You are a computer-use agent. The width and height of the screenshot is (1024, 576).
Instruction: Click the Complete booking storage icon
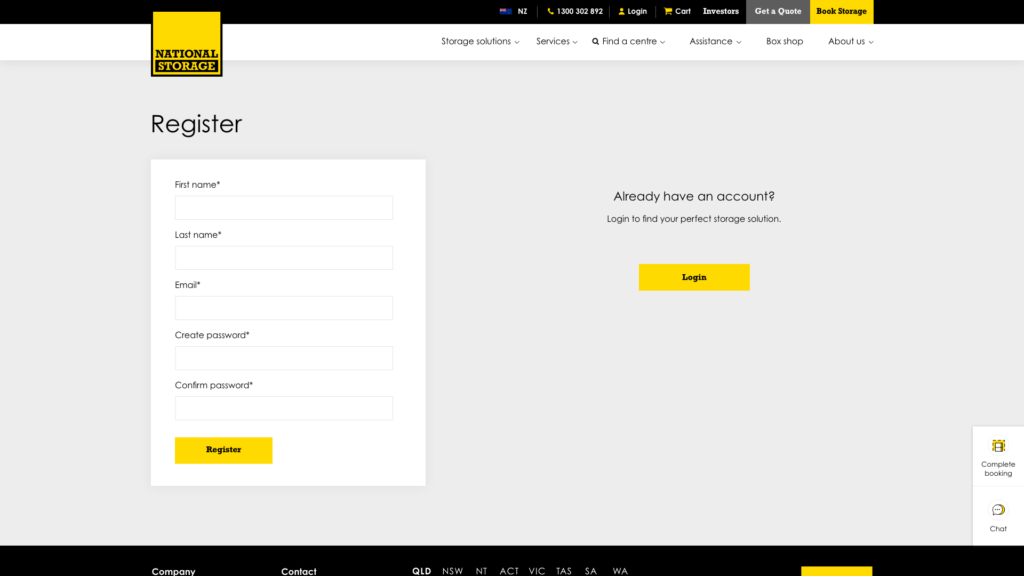(x=998, y=446)
